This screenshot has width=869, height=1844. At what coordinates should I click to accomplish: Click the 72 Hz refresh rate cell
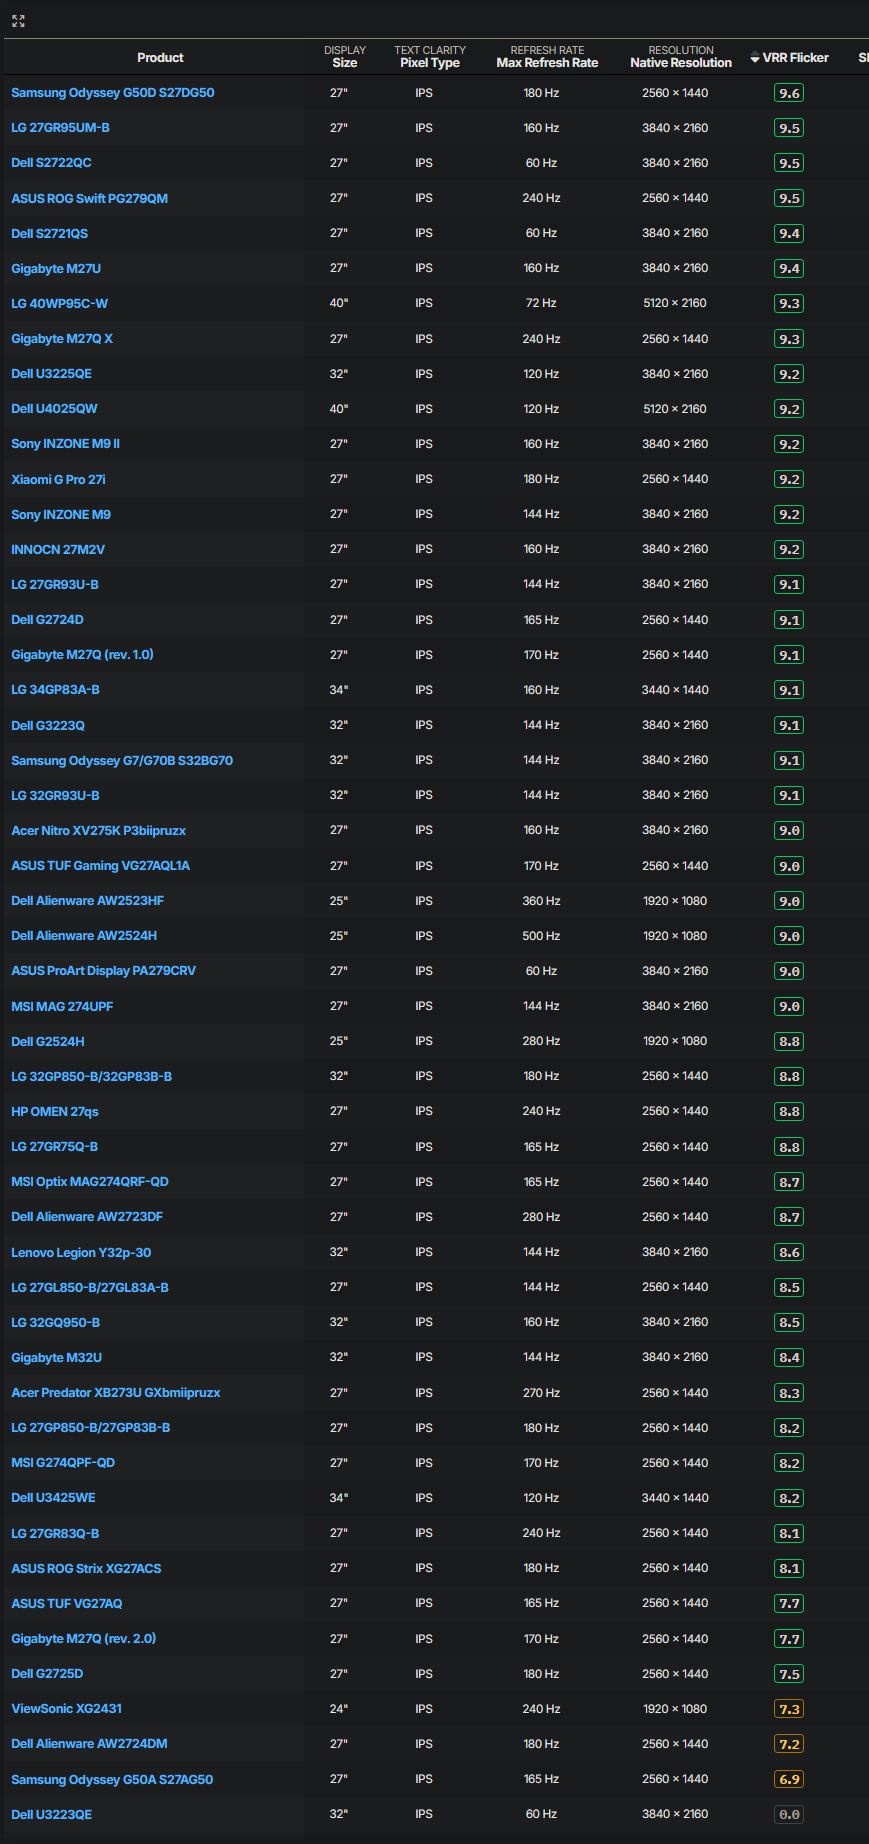pos(541,303)
